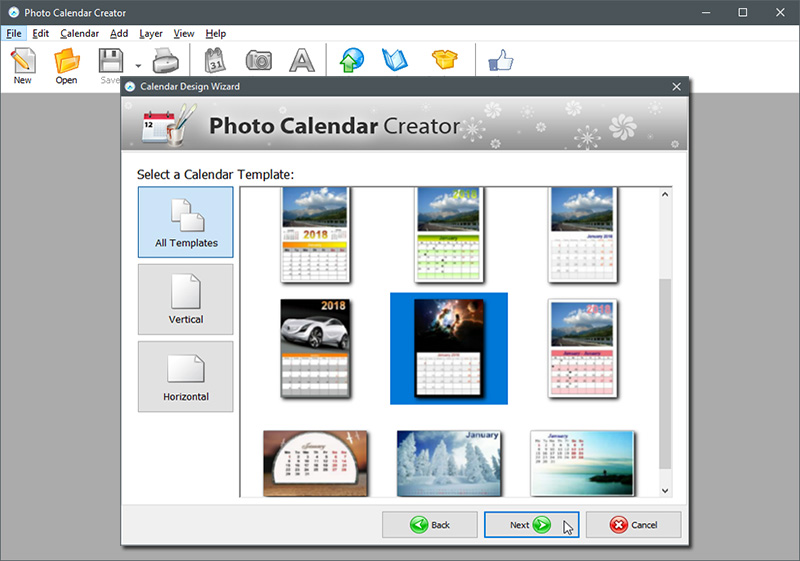Open the Layer menu
800x561 pixels.
pyautogui.click(x=151, y=34)
